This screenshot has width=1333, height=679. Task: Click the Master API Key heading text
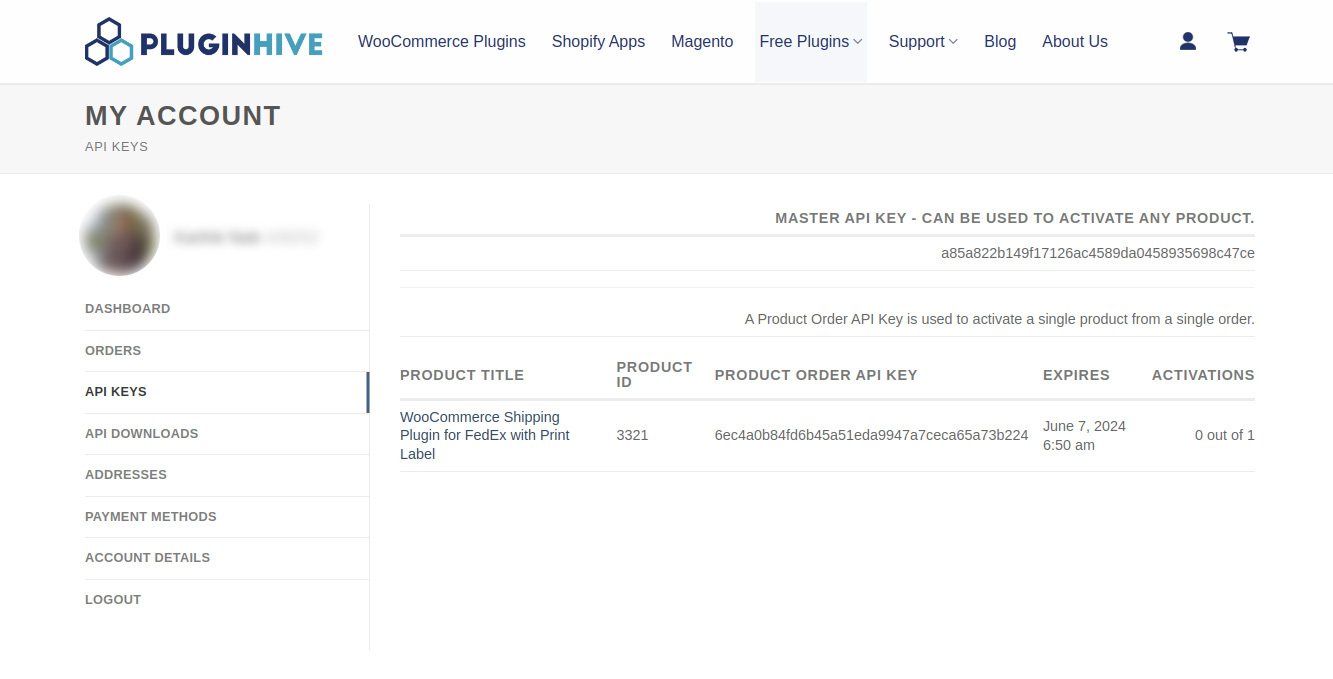[x=1015, y=218]
